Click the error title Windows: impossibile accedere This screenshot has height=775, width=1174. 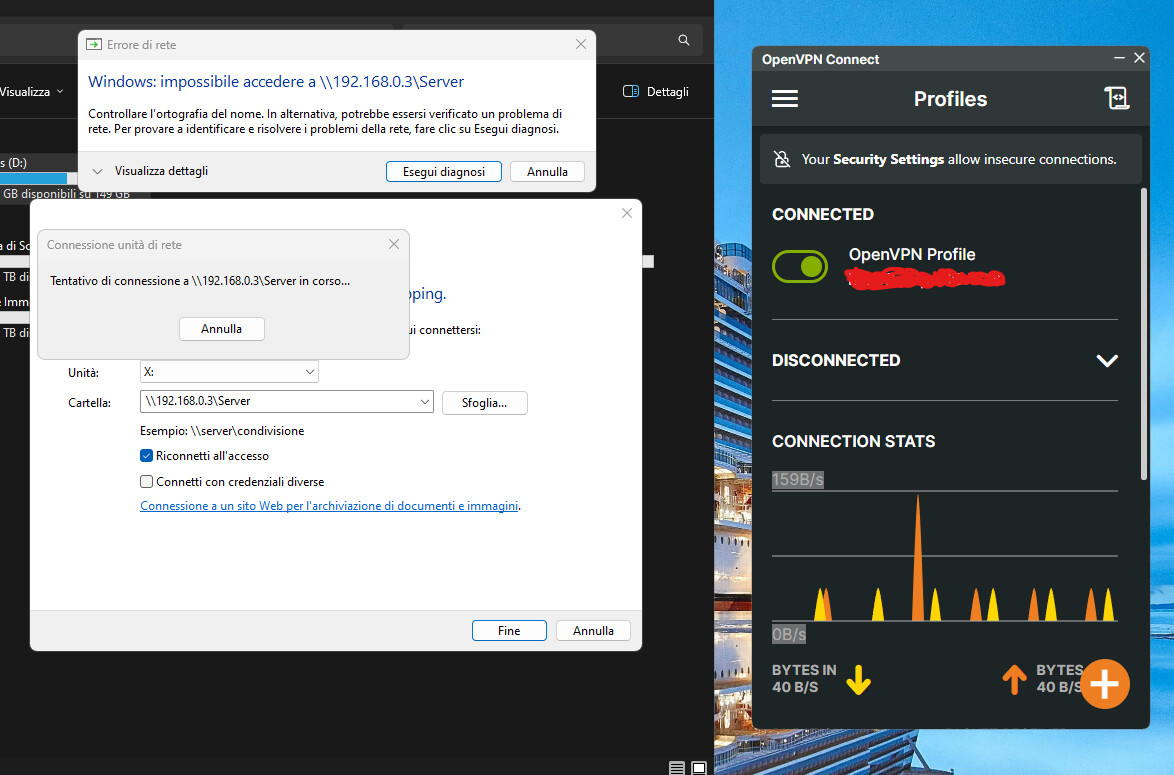276,82
